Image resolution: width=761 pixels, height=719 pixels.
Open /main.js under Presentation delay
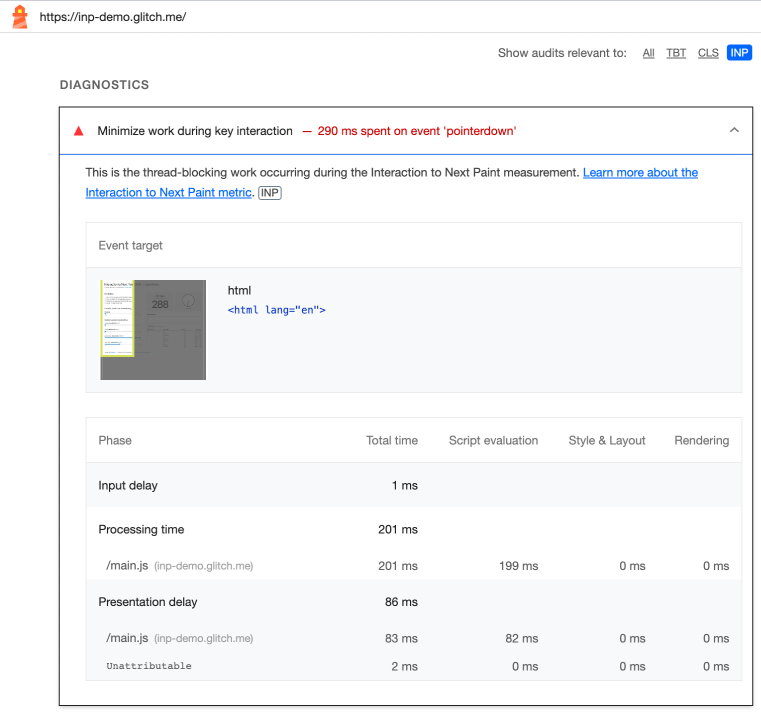127,638
